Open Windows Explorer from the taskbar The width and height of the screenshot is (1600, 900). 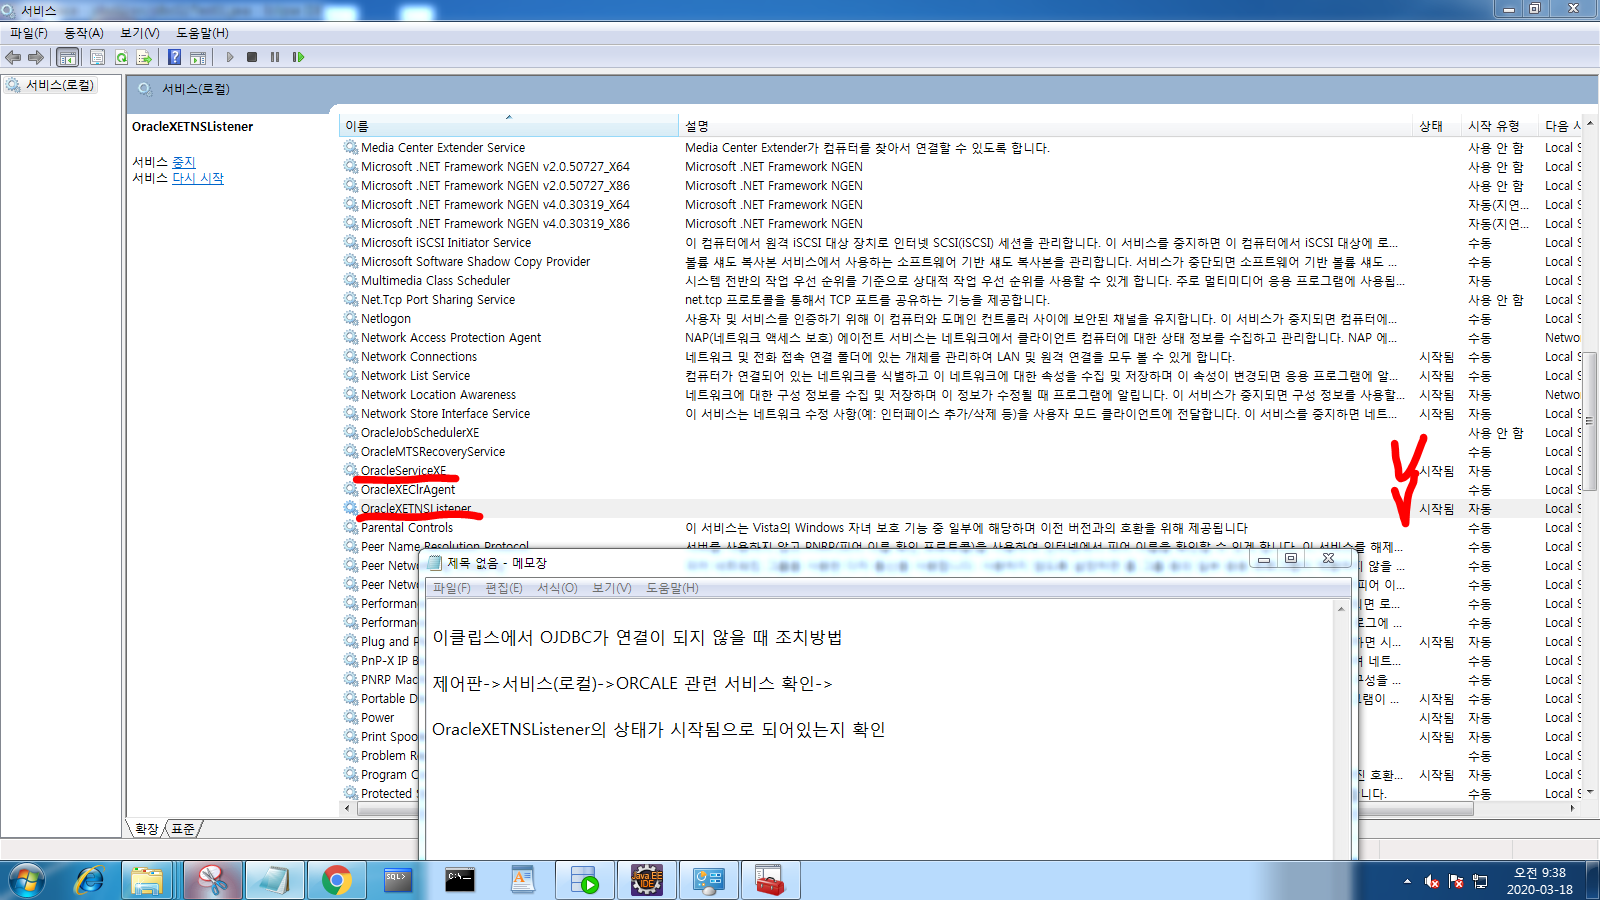[x=148, y=881]
